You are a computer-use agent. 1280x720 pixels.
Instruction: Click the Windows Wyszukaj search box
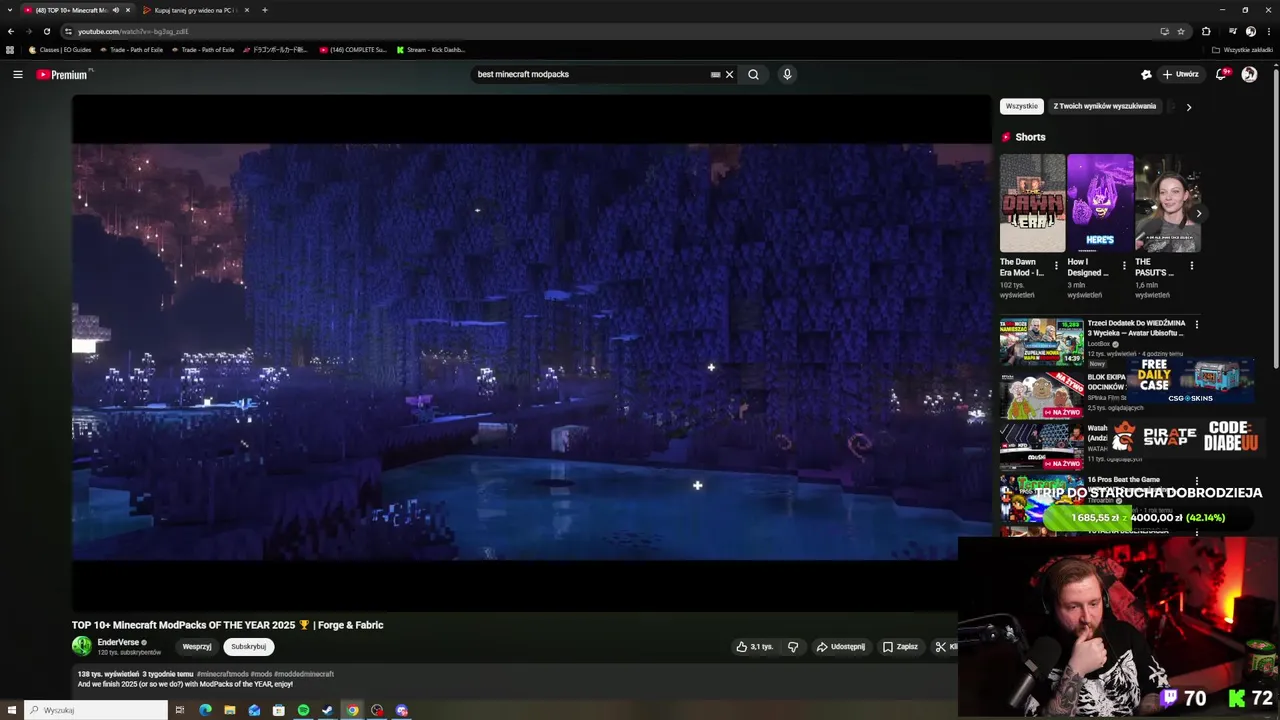click(96, 710)
